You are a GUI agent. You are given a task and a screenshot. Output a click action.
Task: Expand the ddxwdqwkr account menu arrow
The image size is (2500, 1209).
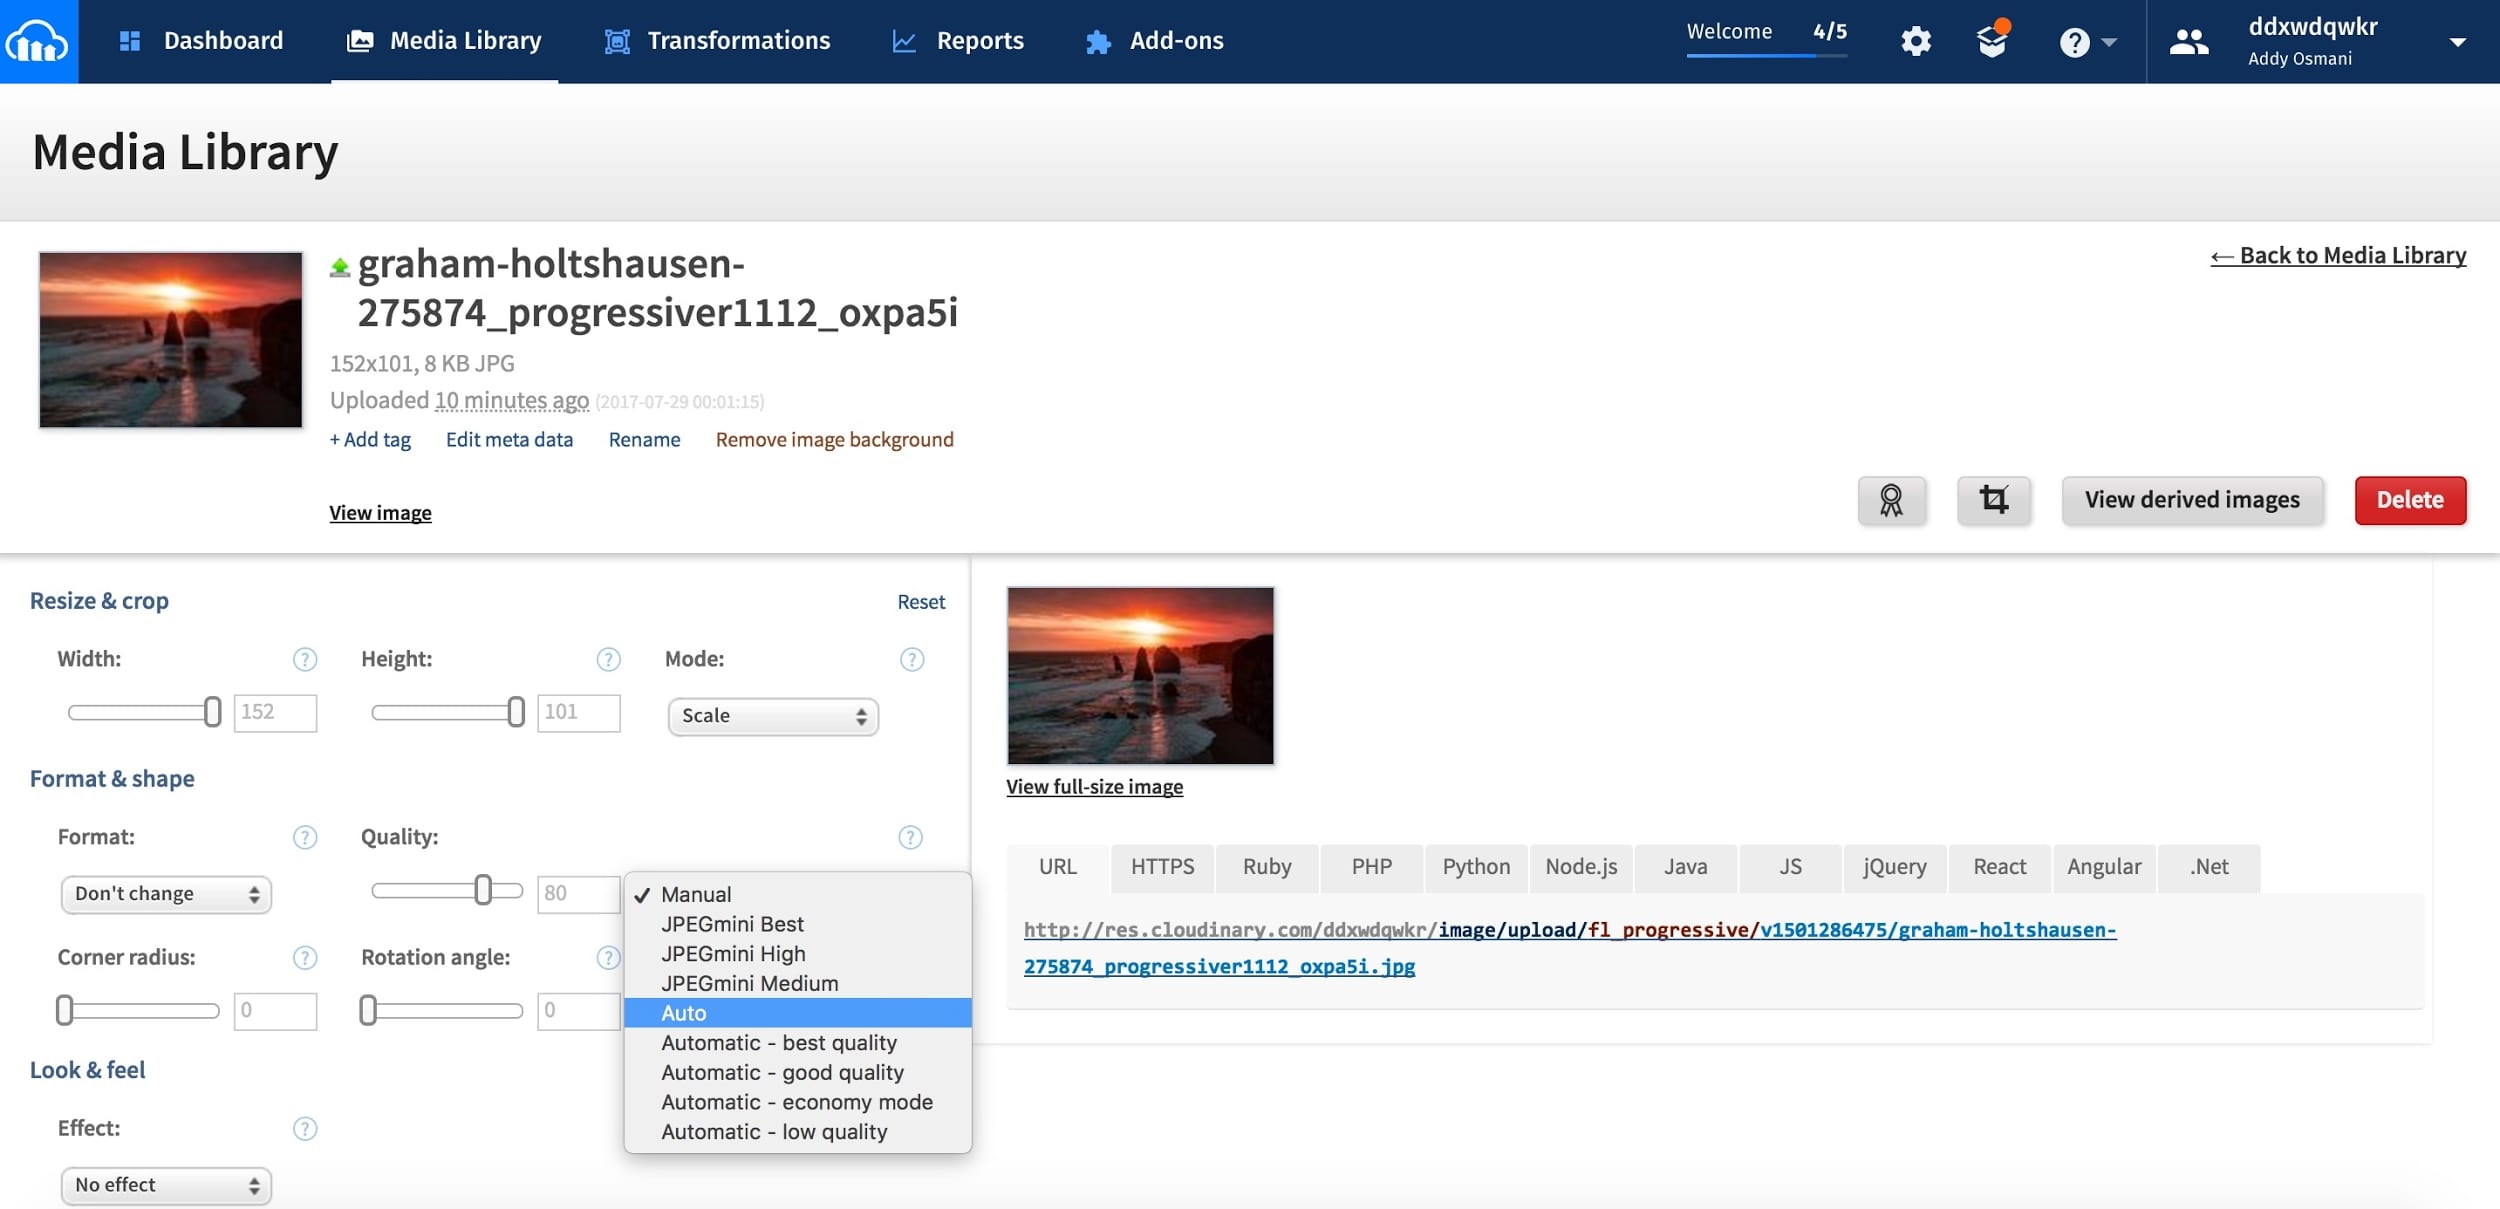[x=2457, y=42]
